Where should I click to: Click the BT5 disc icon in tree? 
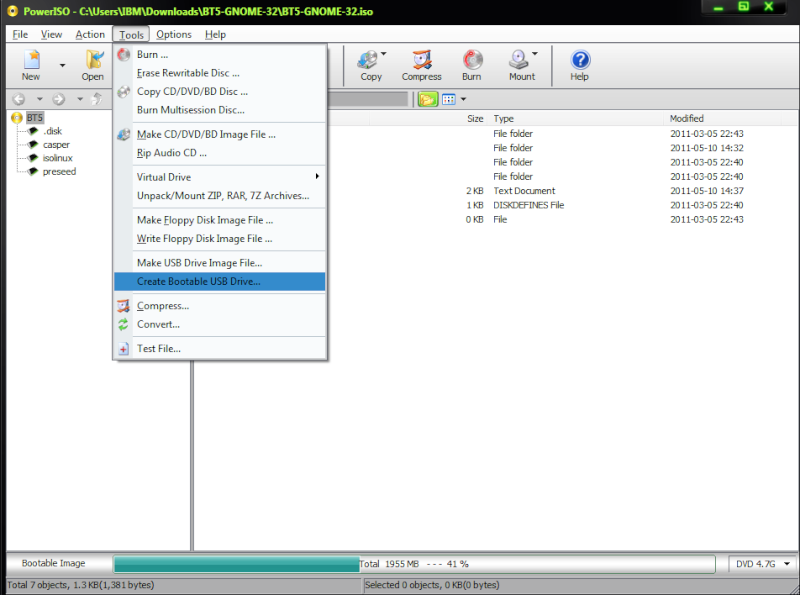17,118
